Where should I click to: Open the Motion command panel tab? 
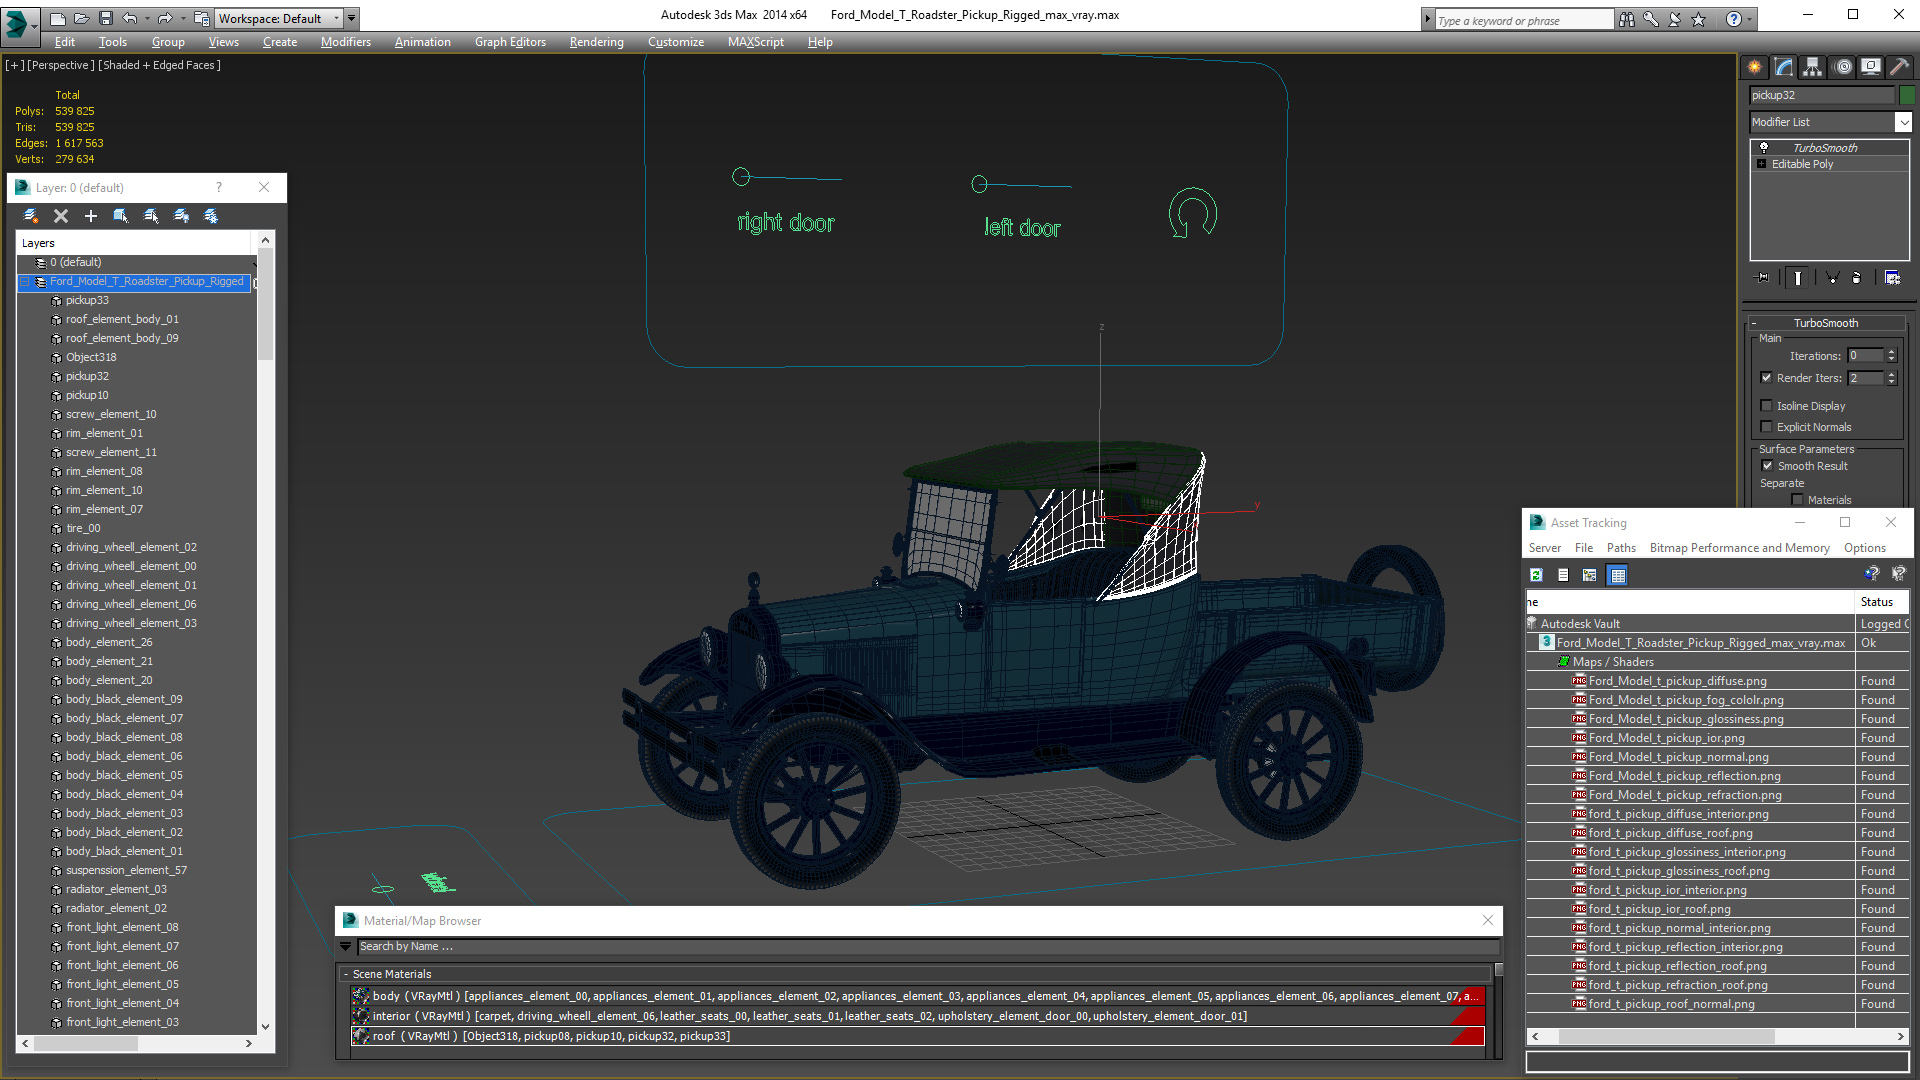(x=1842, y=67)
